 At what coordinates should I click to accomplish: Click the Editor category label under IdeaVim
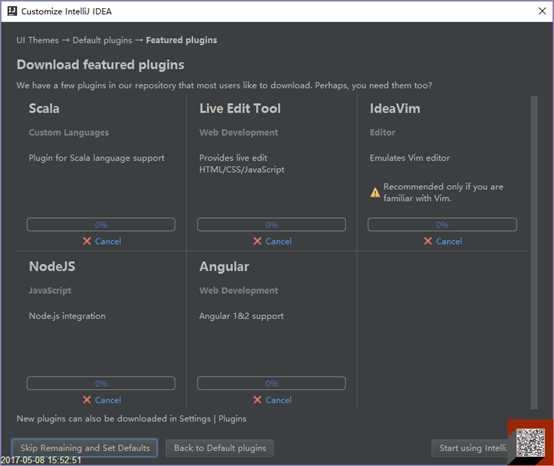[382, 132]
